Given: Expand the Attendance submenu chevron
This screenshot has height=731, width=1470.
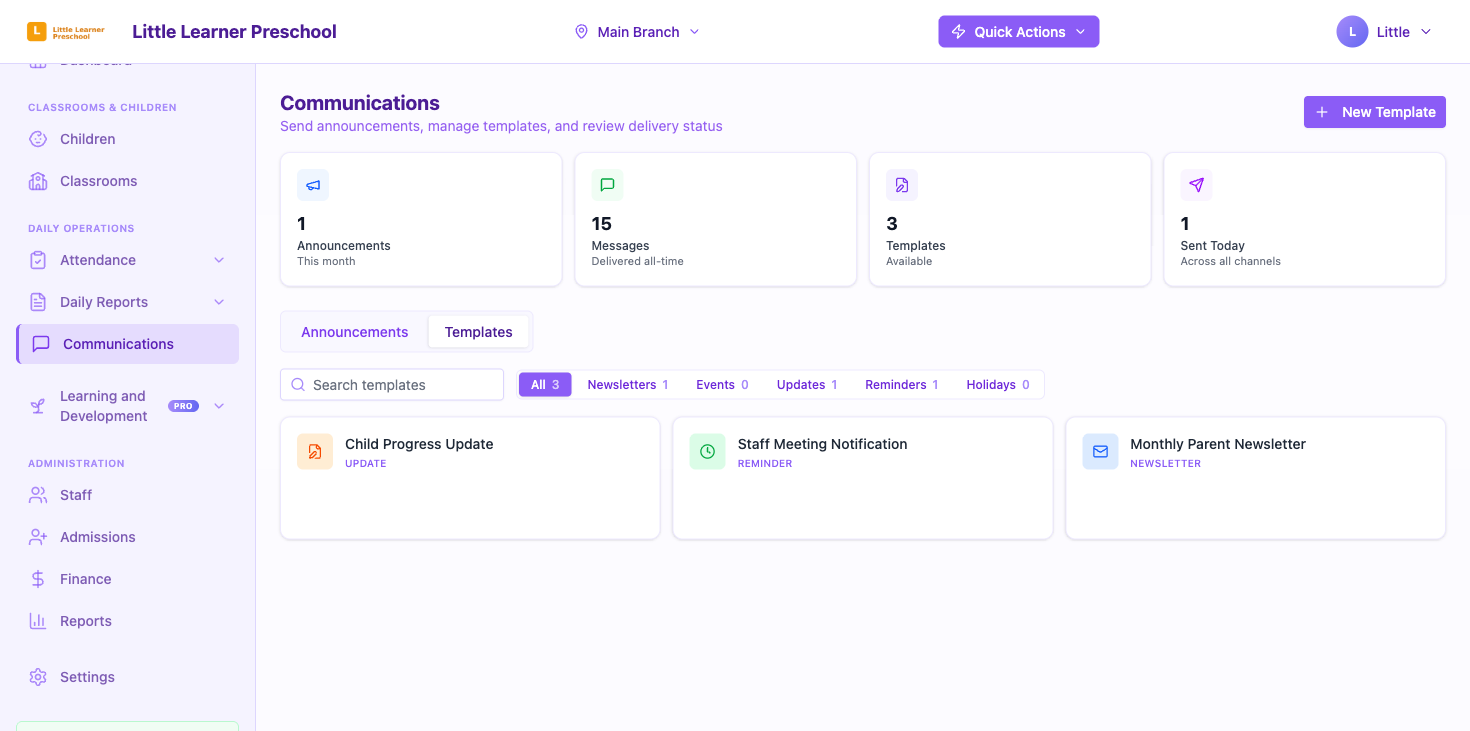Looking at the screenshot, I should pos(219,260).
